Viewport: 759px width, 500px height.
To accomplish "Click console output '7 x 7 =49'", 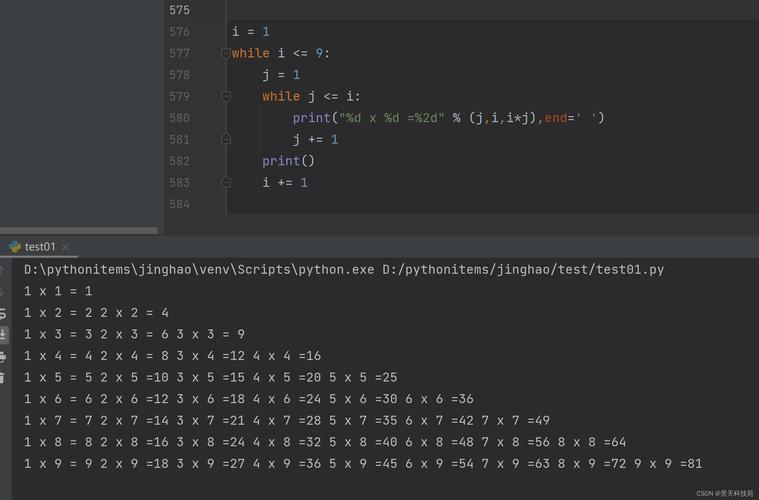I will [516, 421].
